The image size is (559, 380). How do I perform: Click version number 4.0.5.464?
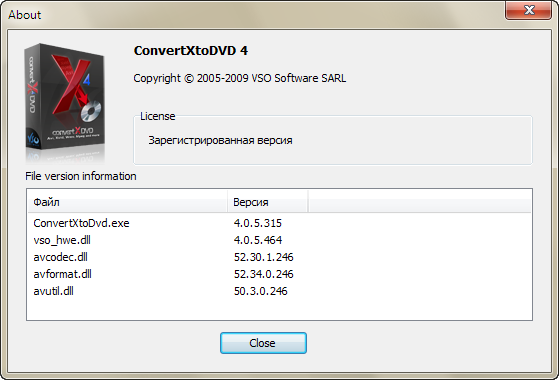pos(258,240)
